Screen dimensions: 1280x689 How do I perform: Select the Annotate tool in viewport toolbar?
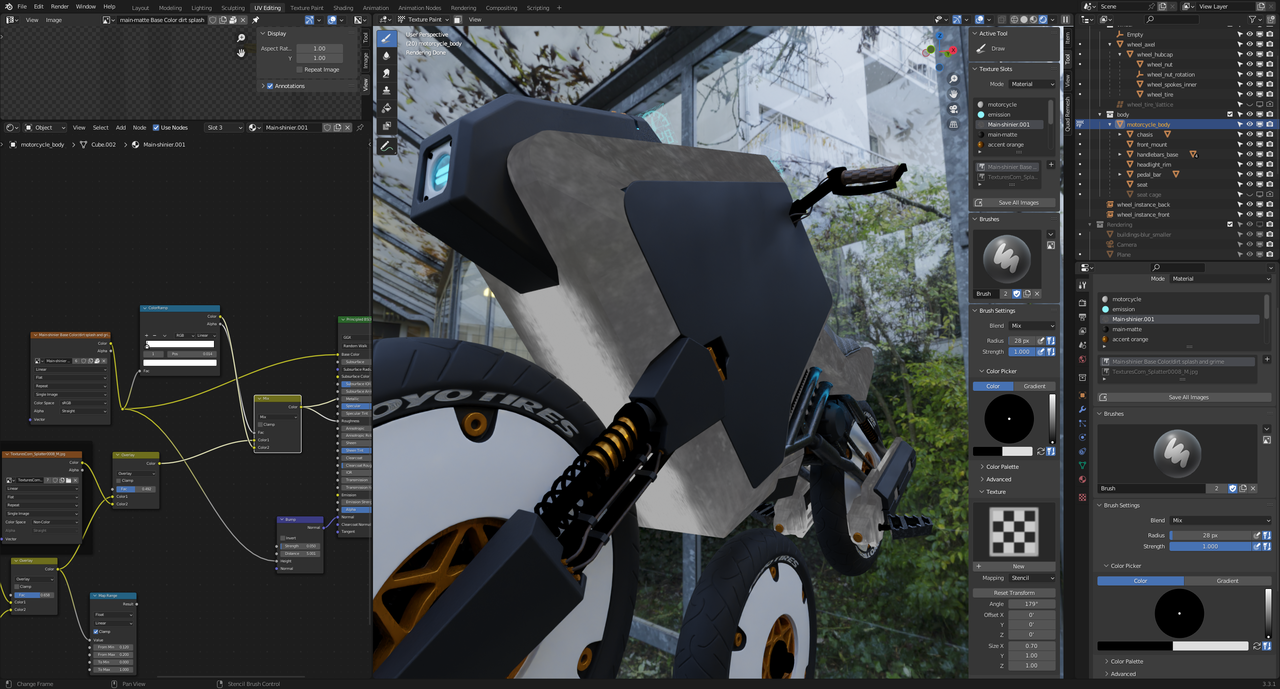tap(386, 146)
